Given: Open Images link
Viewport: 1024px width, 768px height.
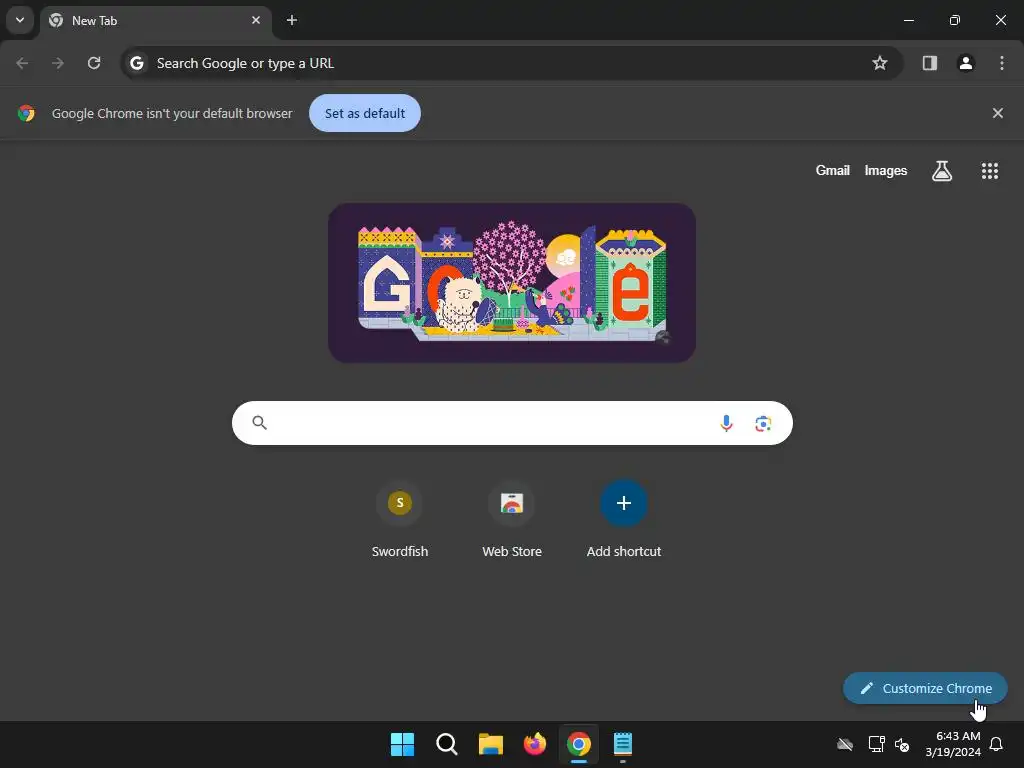Looking at the screenshot, I should [x=886, y=170].
